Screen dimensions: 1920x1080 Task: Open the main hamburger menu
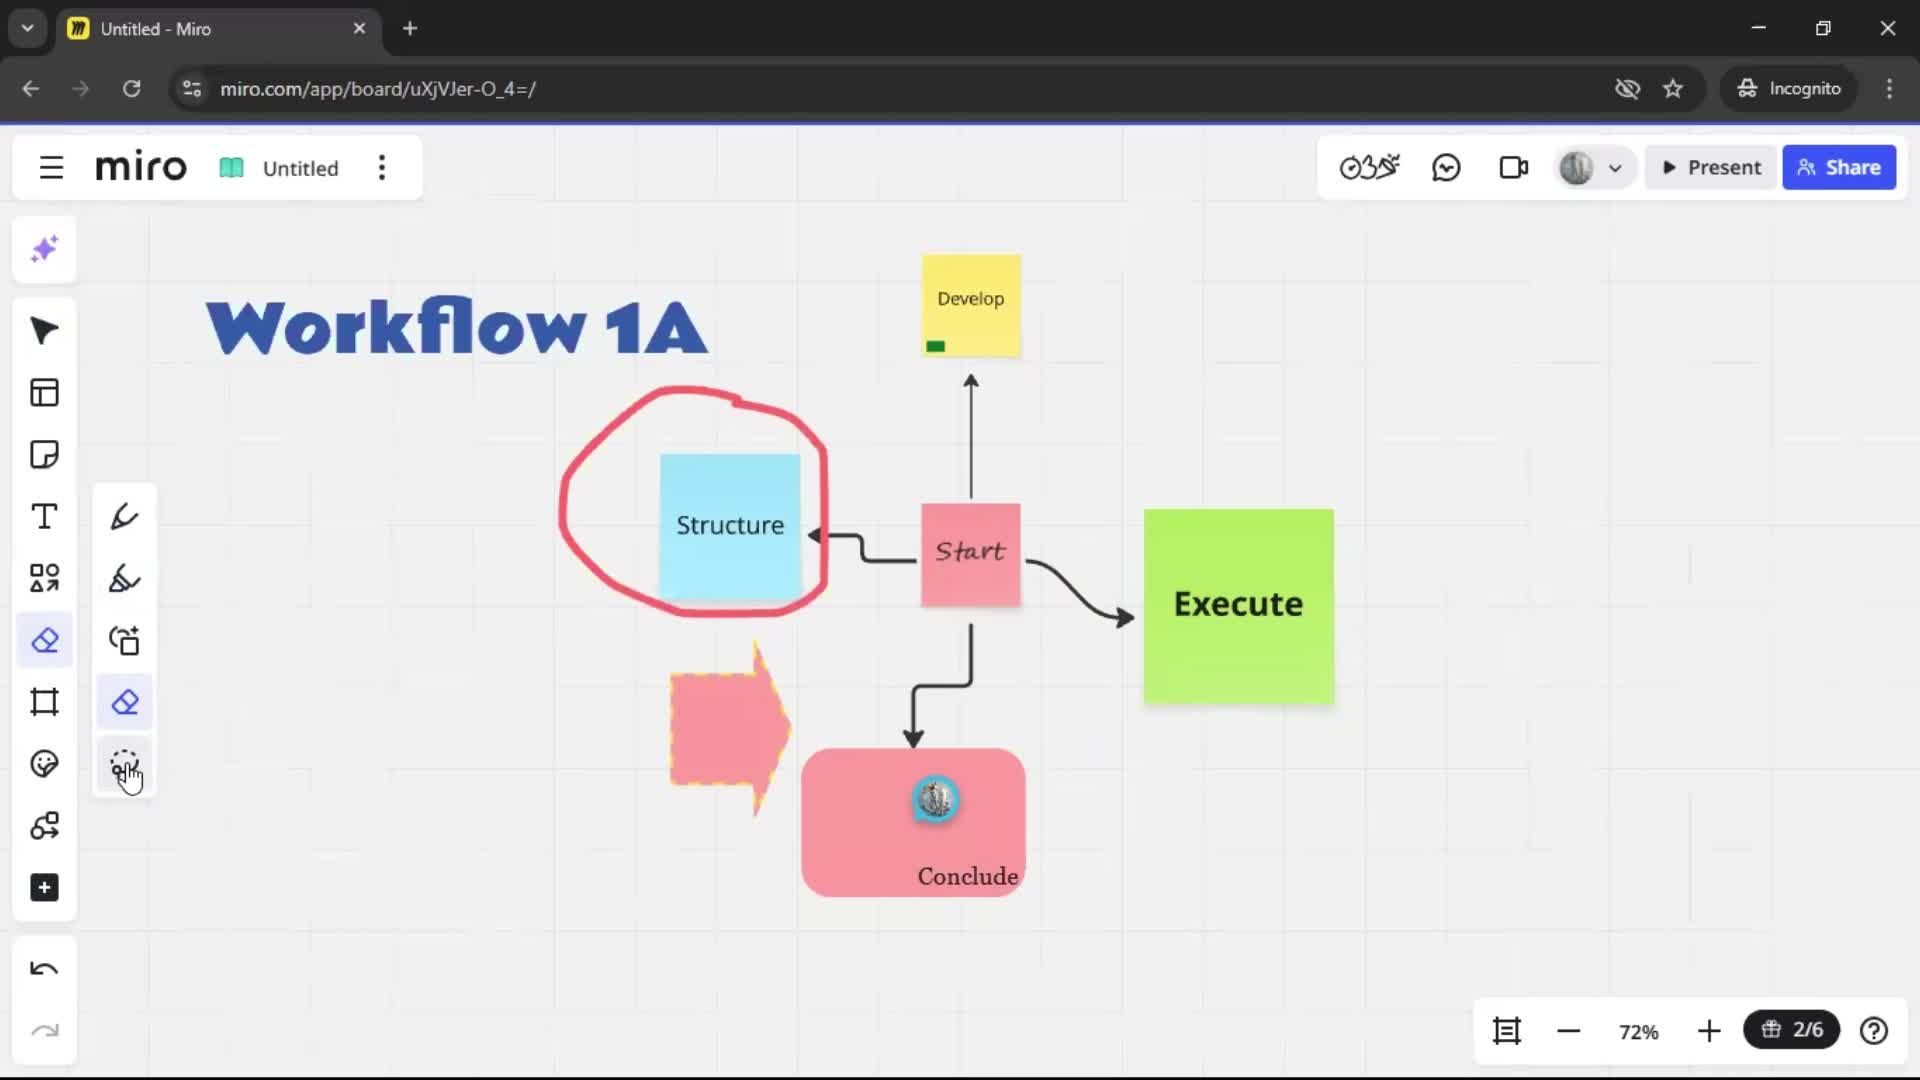click(51, 168)
